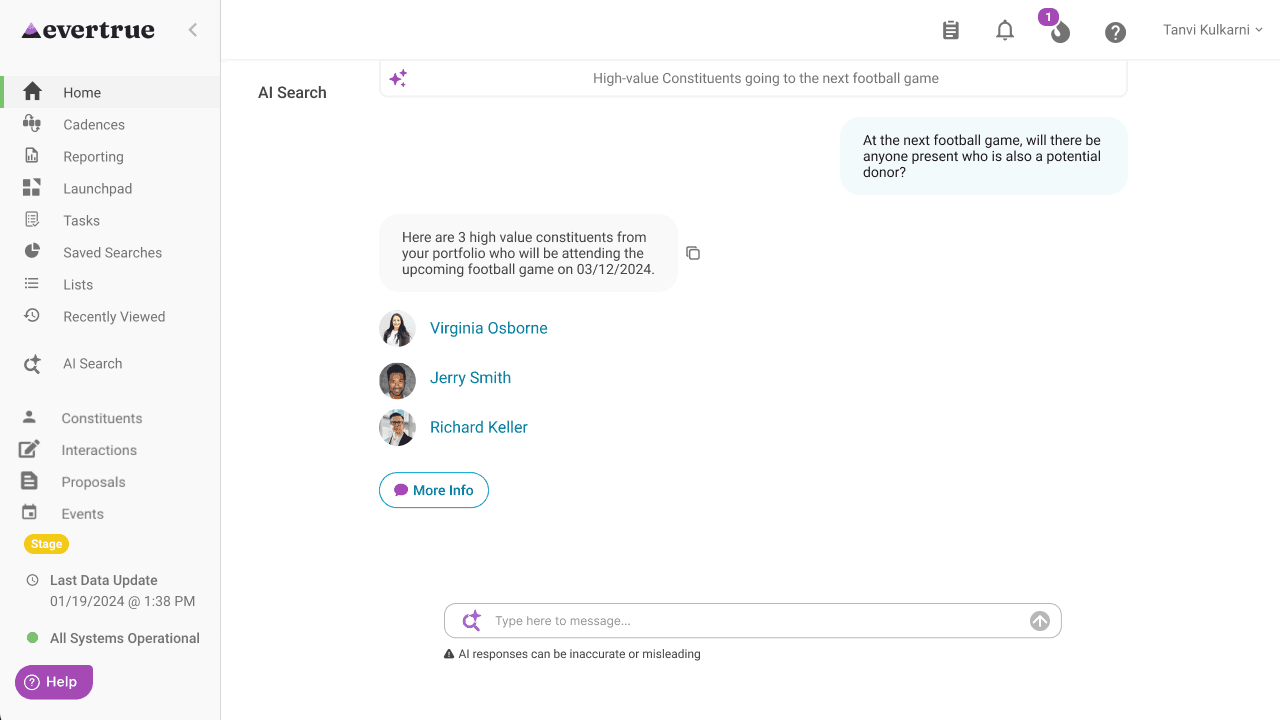Viewport: 1280px width, 720px height.
Task: Click the AI responses can be inaccurate warning
Action: coord(572,654)
